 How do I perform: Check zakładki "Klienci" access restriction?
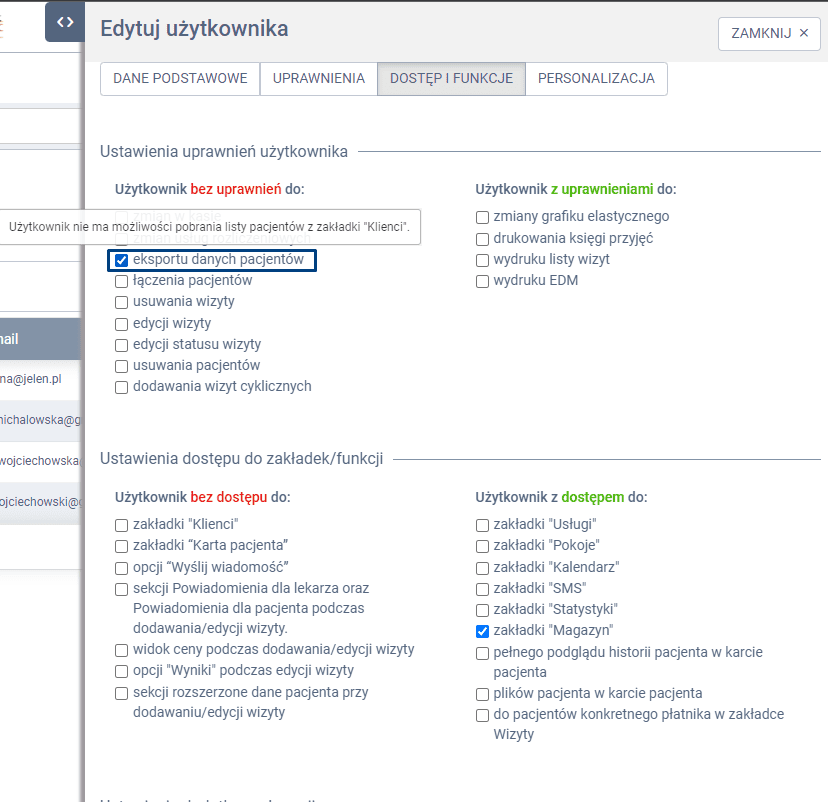[x=122, y=524]
